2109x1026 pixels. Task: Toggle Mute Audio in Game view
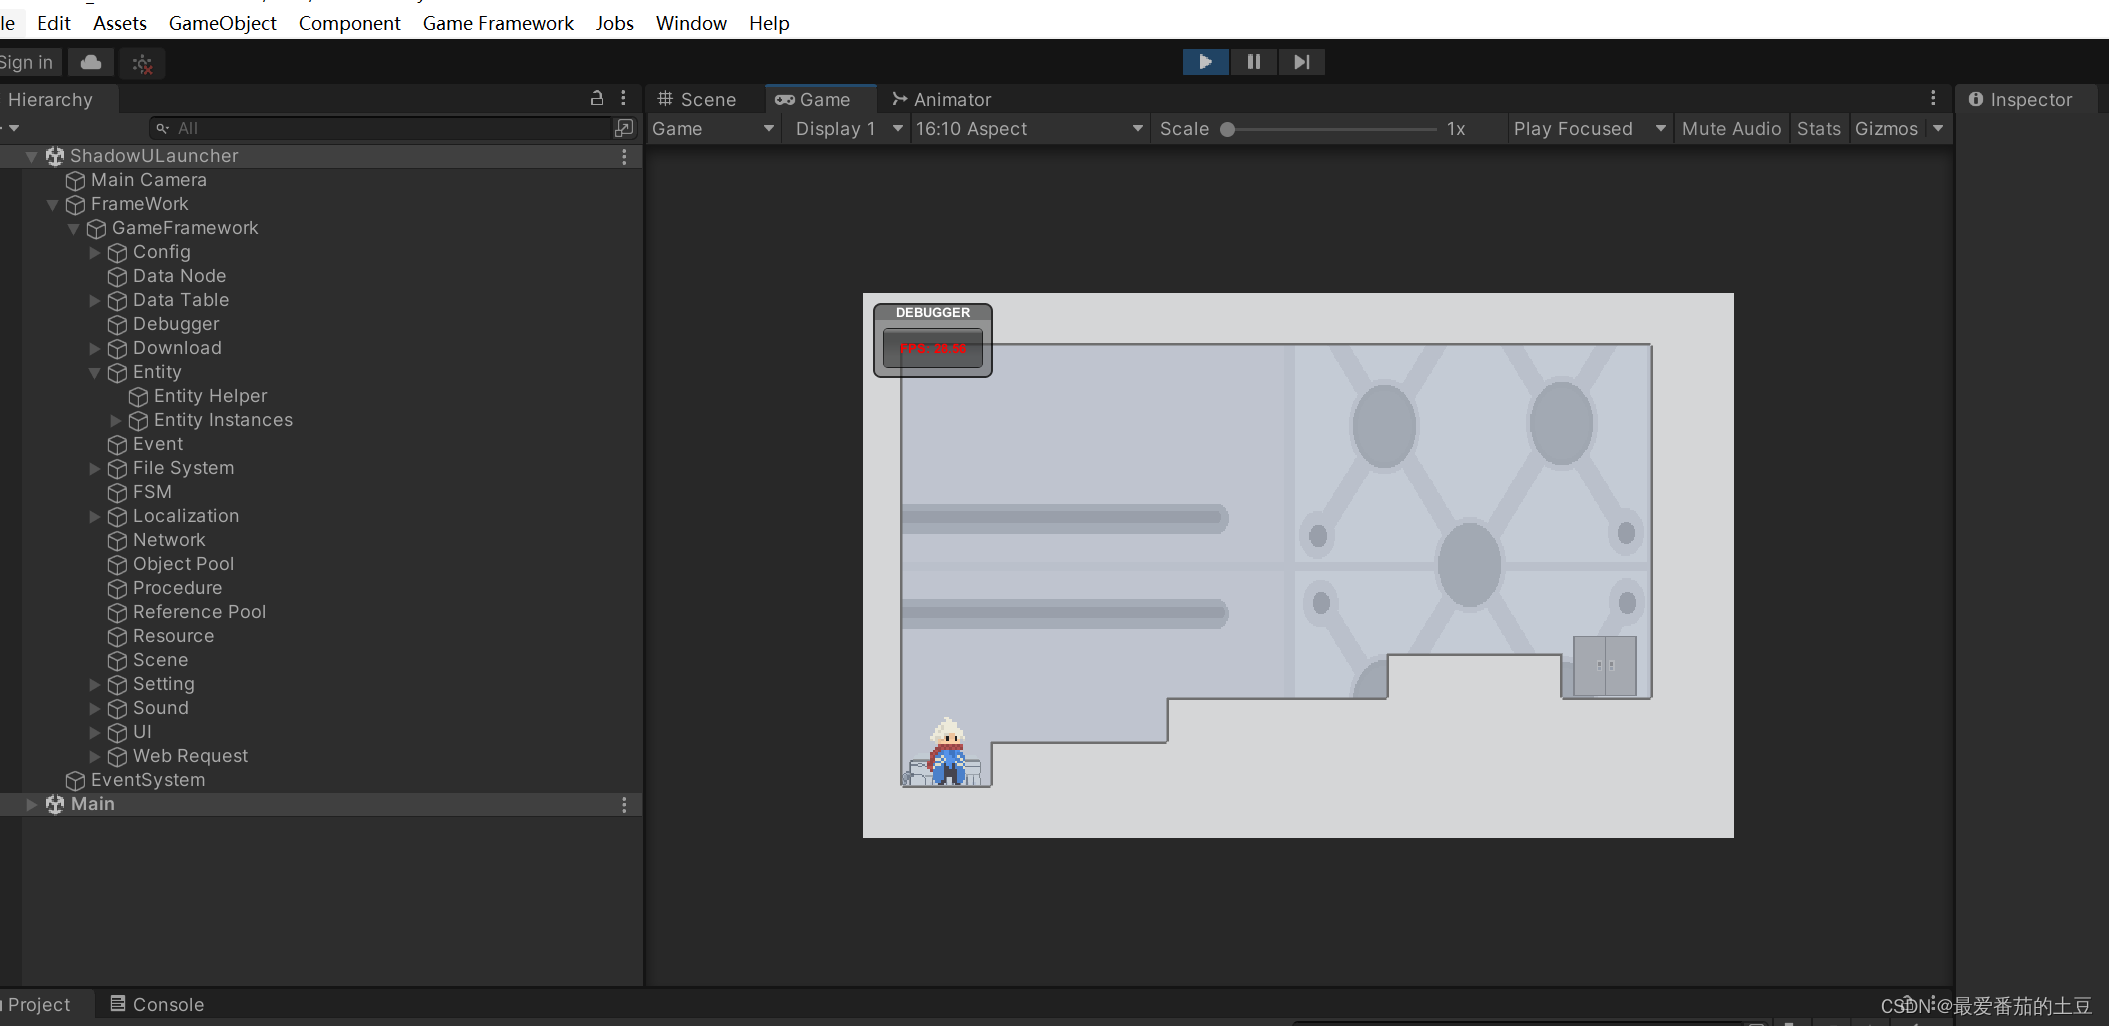click(x=1731, y=128)
